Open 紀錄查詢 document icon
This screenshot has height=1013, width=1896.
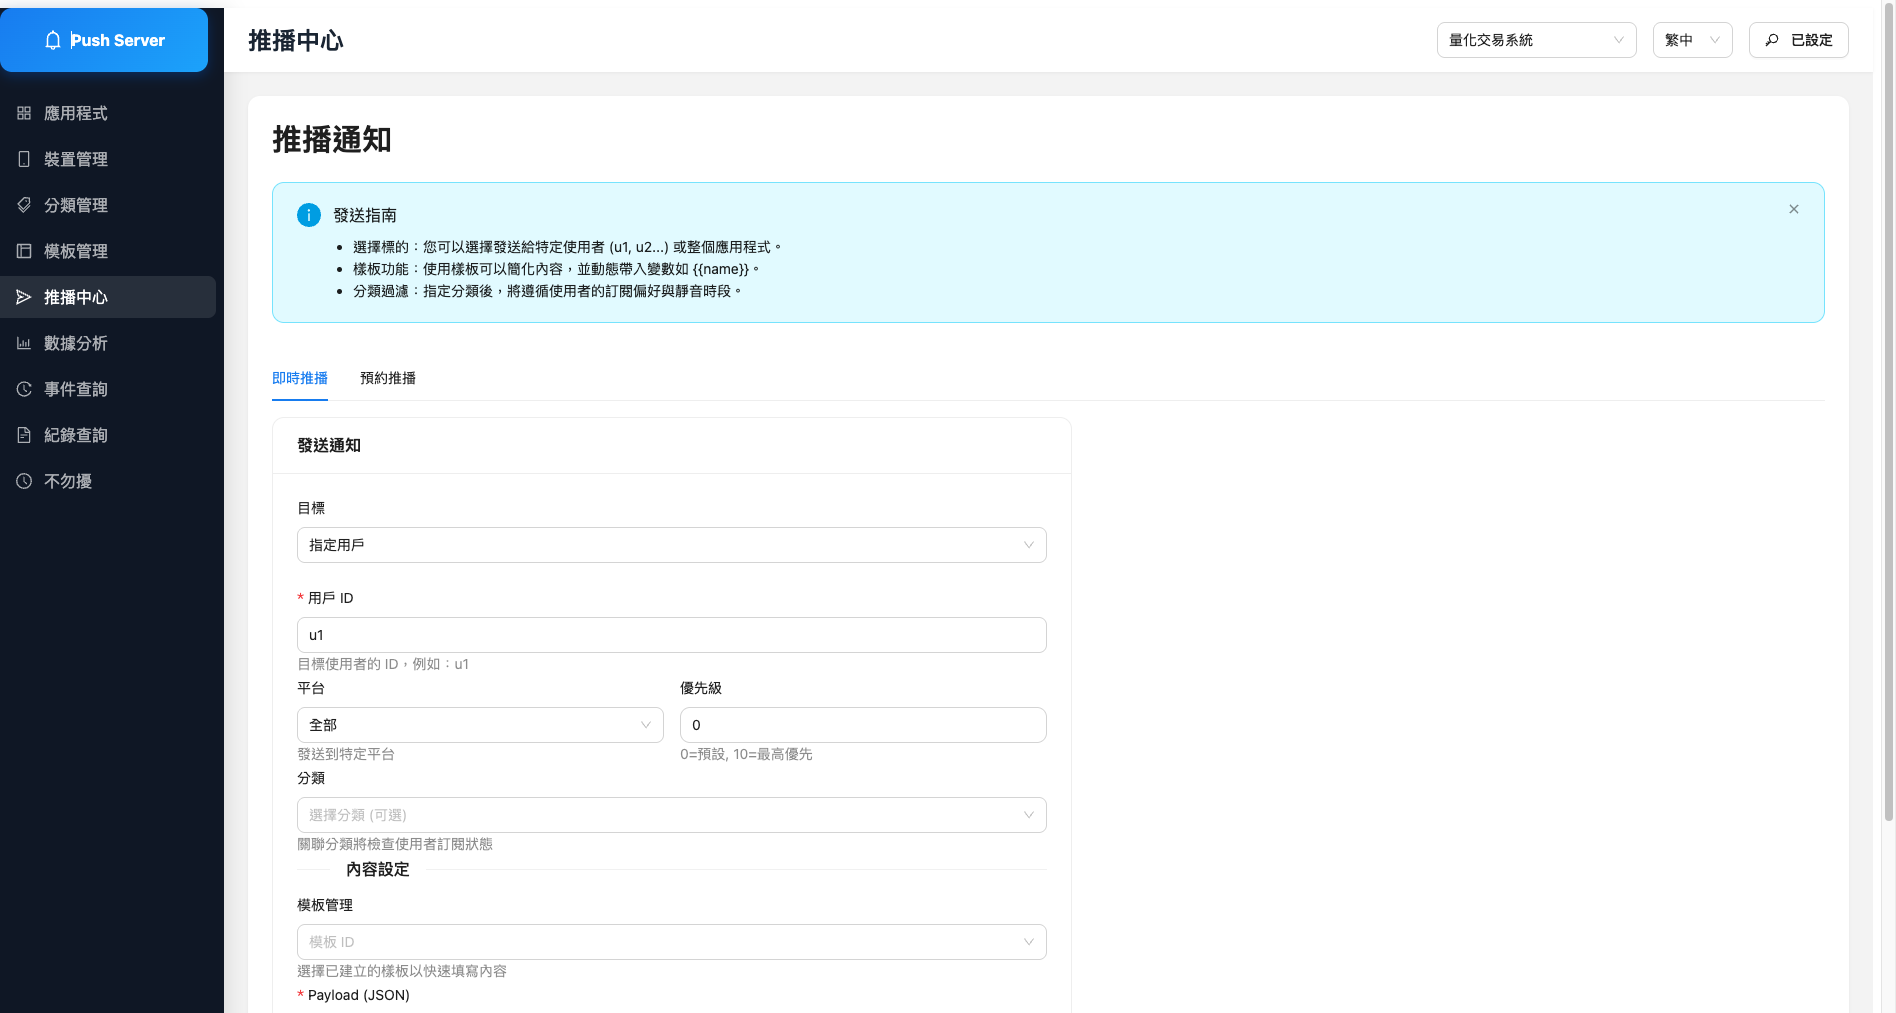pos(24,435)
